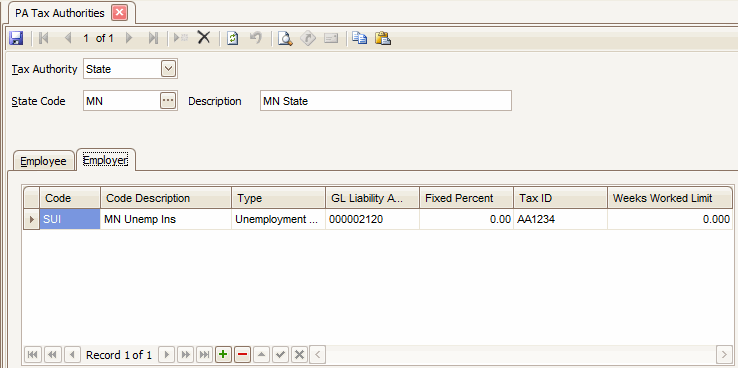Click the Paste clipboard icon
Screen dimensions: 738x368
click(x=383, y=38)
